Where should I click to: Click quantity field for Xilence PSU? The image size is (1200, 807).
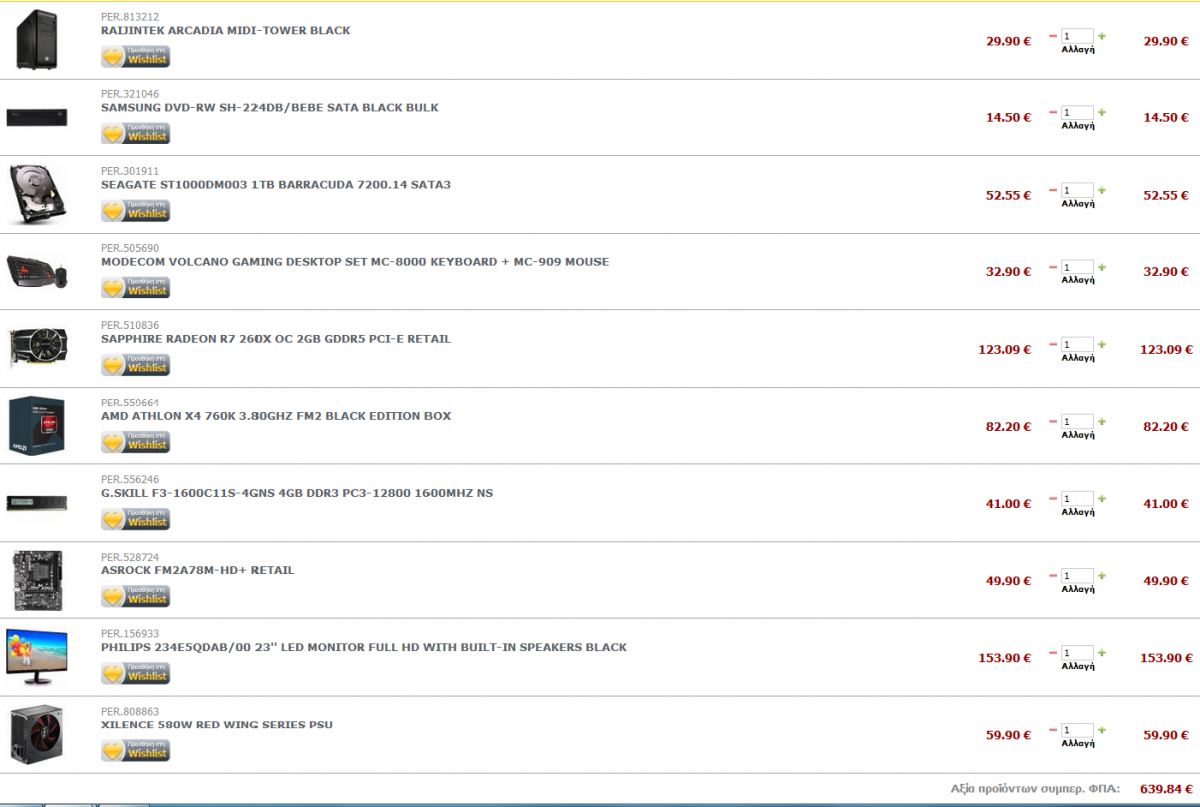tap(1078, 730)
